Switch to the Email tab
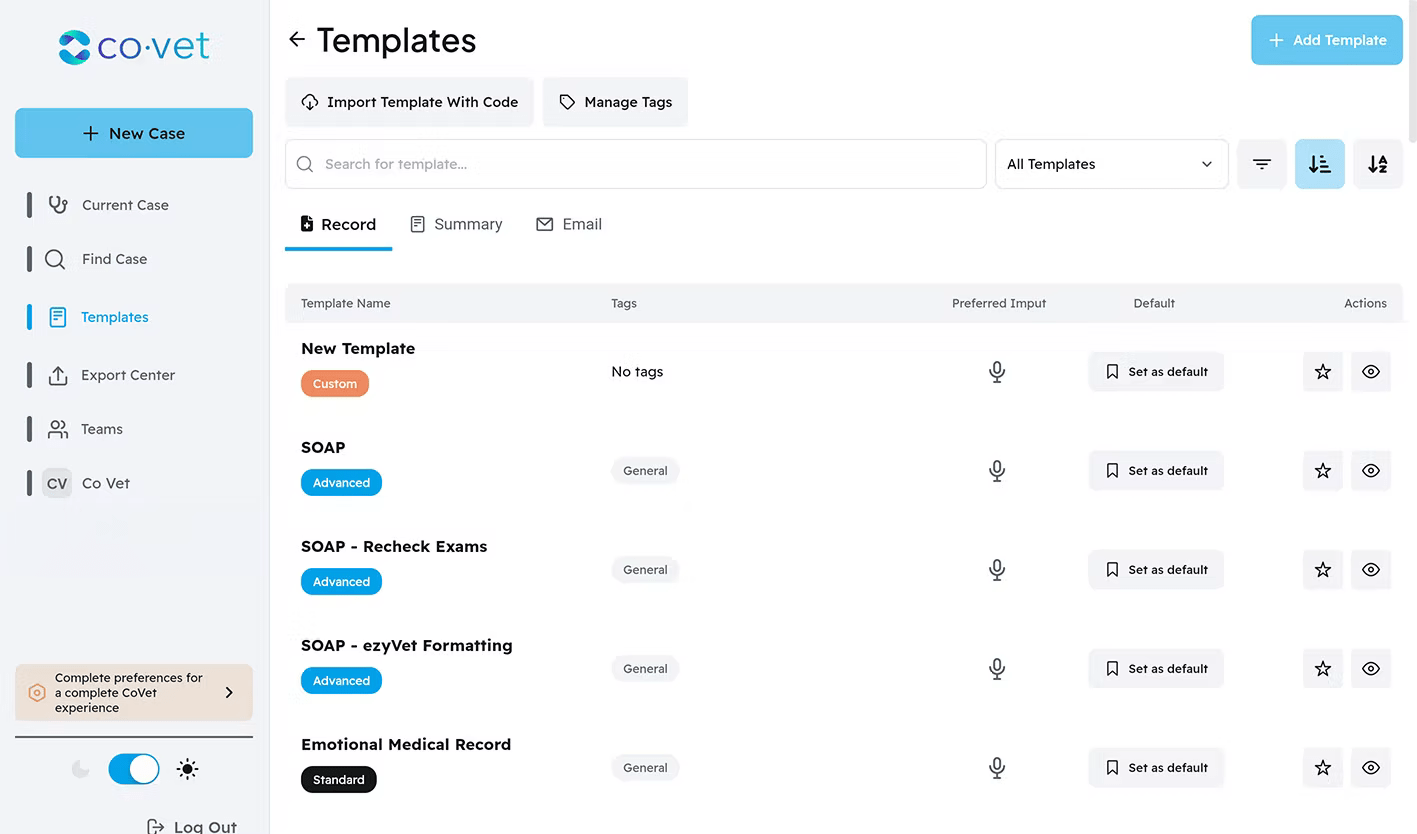This screenshot has height=834, width=1417. [x=569, y=224]
